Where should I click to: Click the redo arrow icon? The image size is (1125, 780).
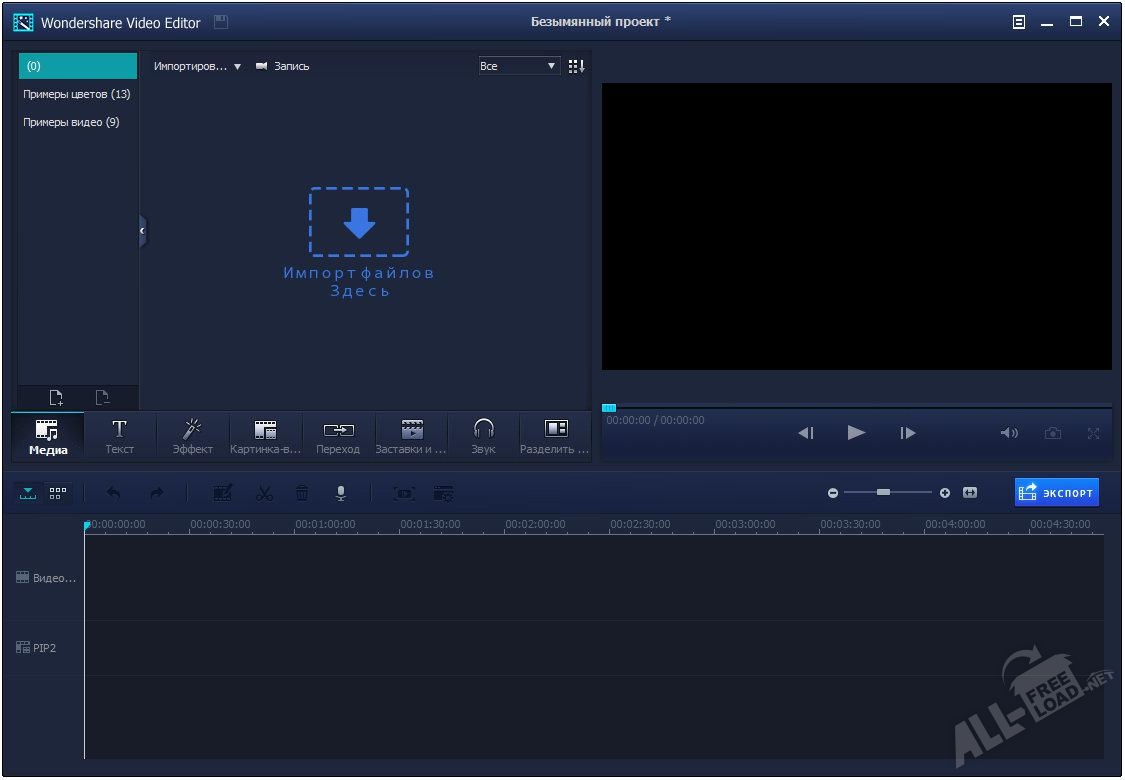coord(156,493)
